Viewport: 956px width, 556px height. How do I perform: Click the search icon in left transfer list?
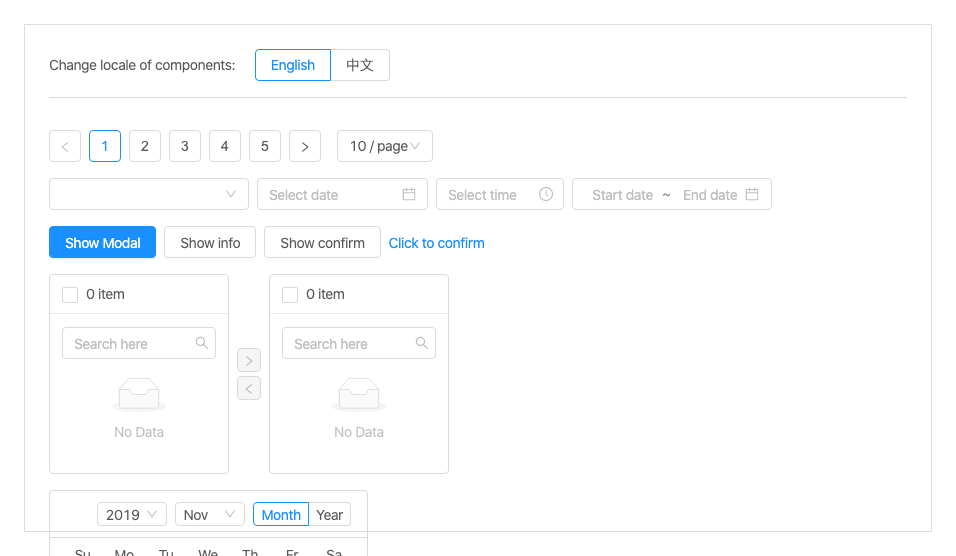pyautogui.click(x=202, y=343)
